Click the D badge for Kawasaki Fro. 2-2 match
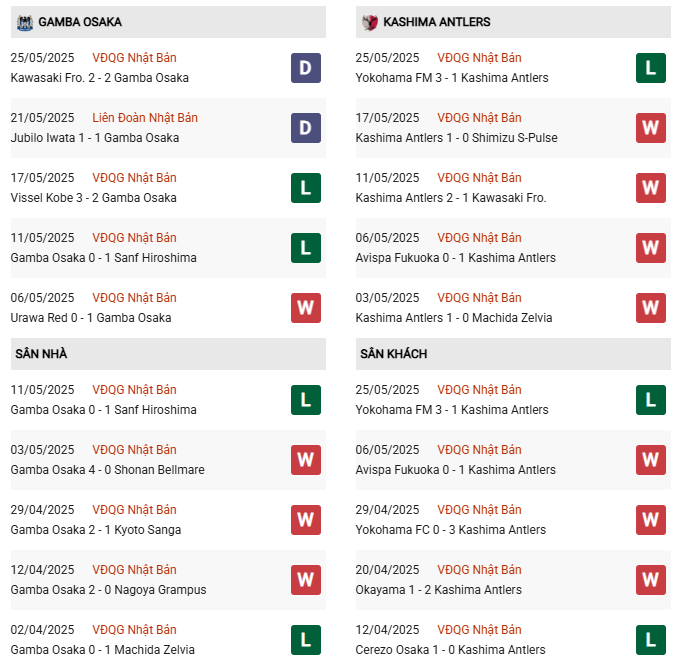This screenshot has height=670, width=673. point(306,68)
